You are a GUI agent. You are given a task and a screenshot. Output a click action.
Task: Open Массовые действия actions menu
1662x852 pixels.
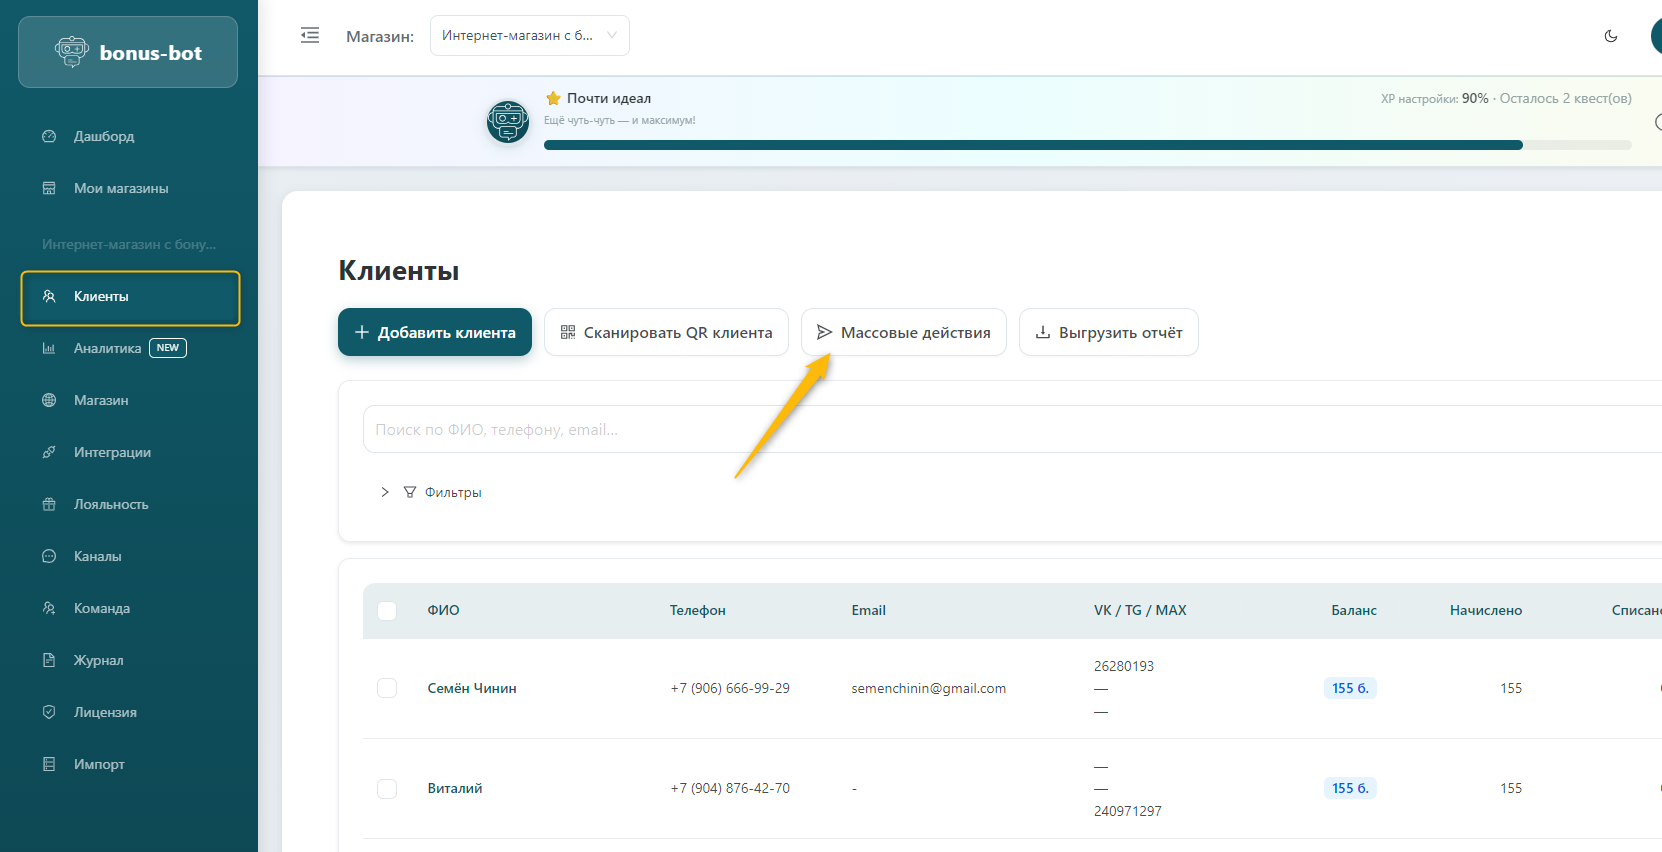[x=903, y=332]
